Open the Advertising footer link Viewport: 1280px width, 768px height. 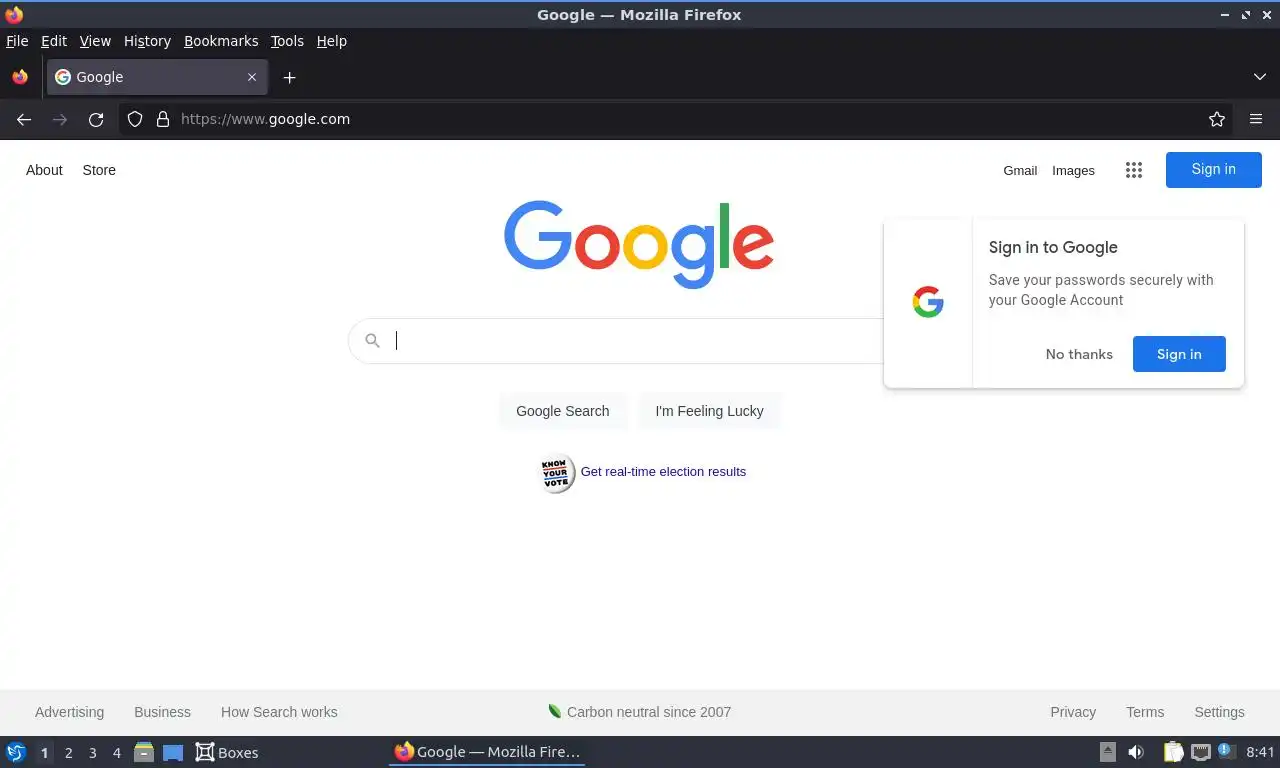click(x=69, y=712)
